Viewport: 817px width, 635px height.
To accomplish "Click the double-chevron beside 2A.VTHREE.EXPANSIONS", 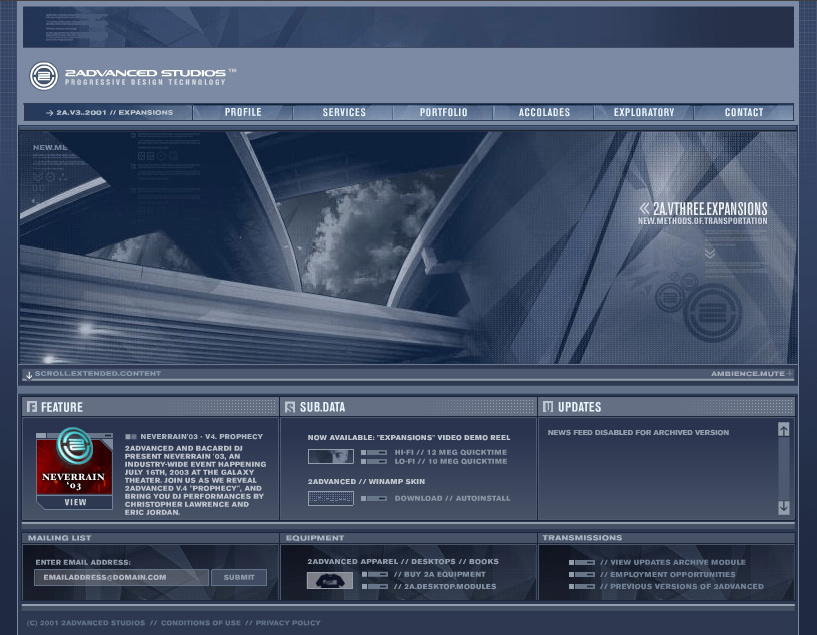I will click(x=645, y=209).
